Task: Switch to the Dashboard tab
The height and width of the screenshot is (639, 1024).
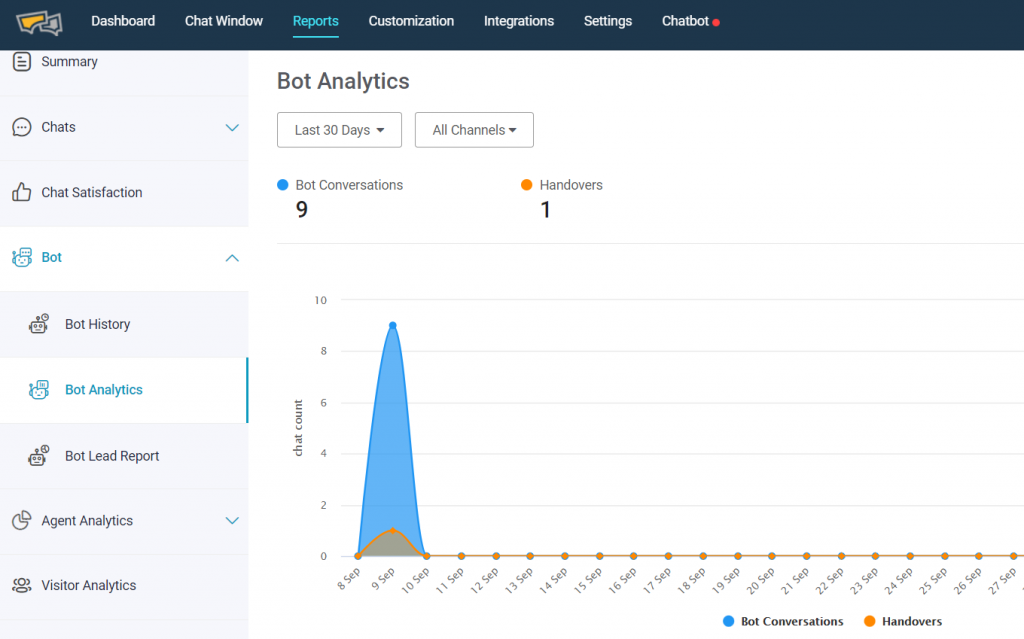Action: point(123,21)
